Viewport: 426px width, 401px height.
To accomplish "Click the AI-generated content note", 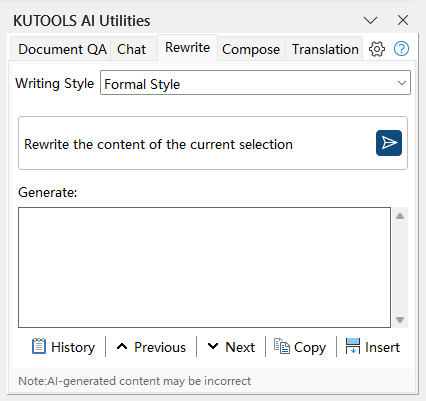I will [135, 381].
